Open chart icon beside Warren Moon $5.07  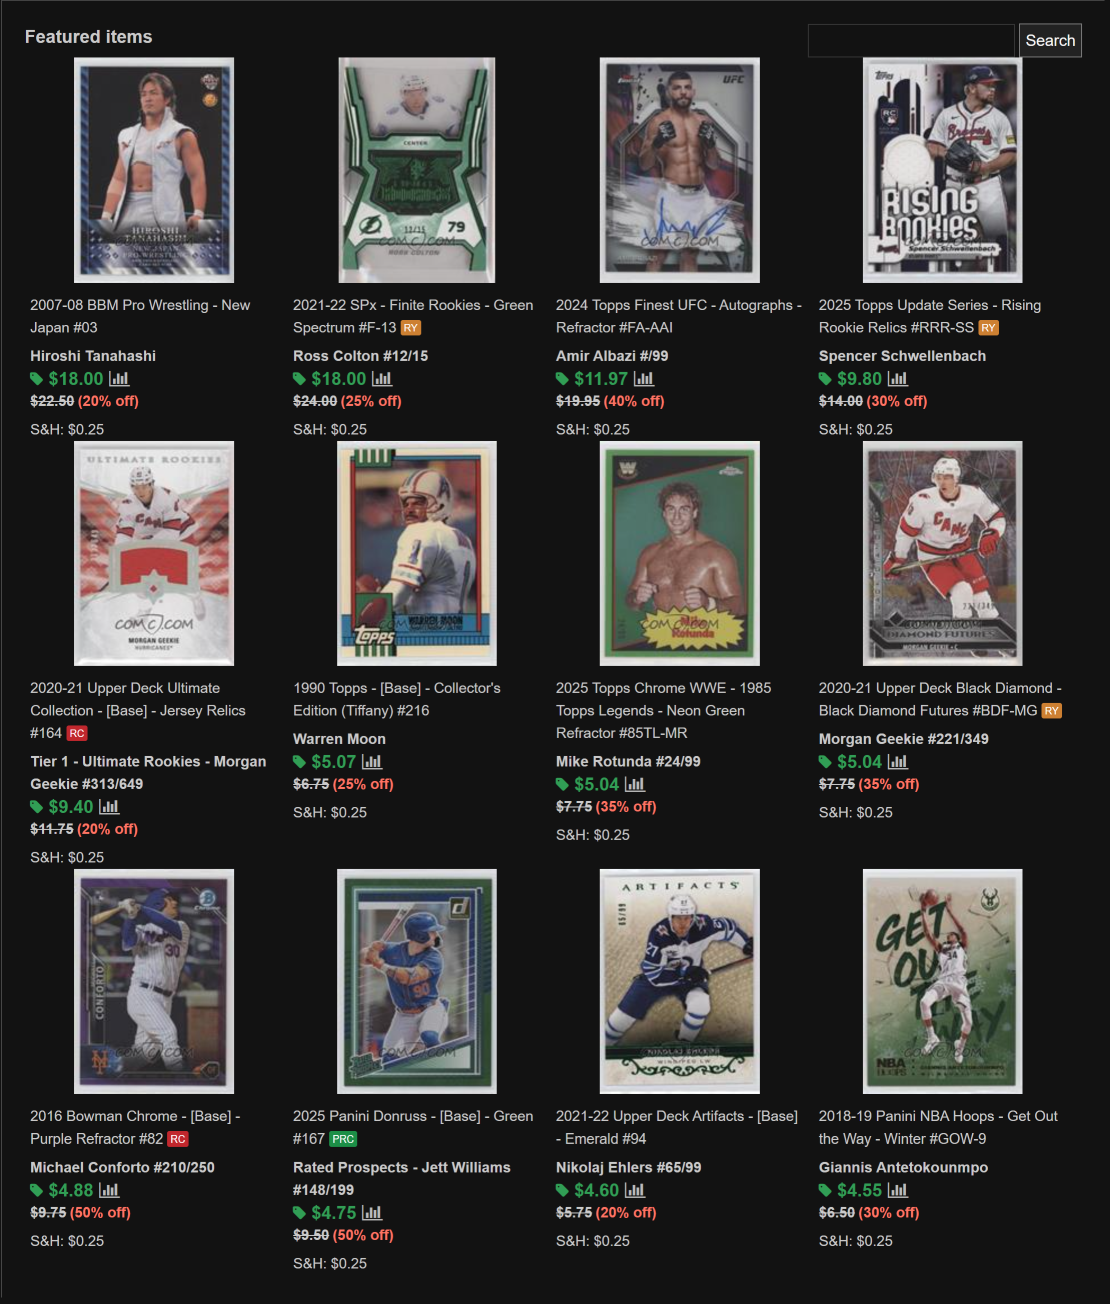(x=372, y=762)
